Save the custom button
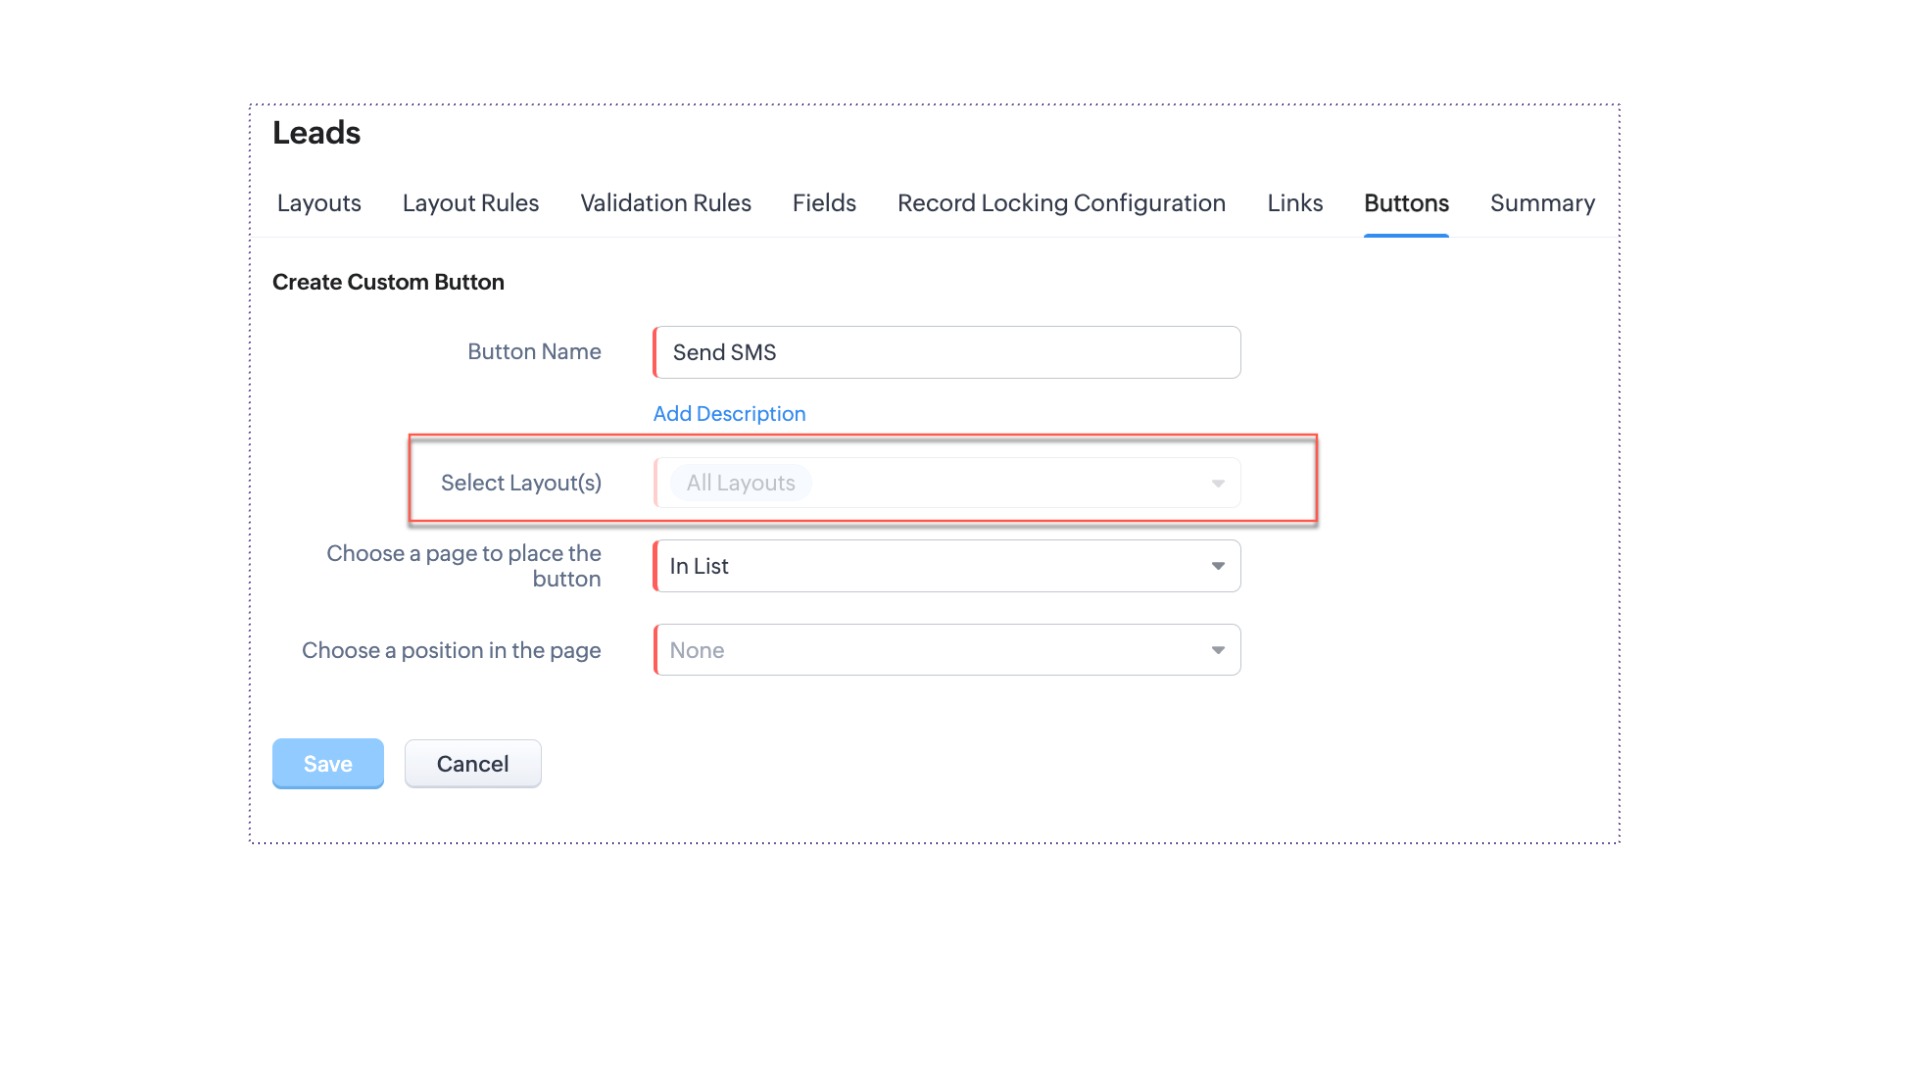Image resolution: width=1920 pixels, height=1080 pixels. (327, 764)
